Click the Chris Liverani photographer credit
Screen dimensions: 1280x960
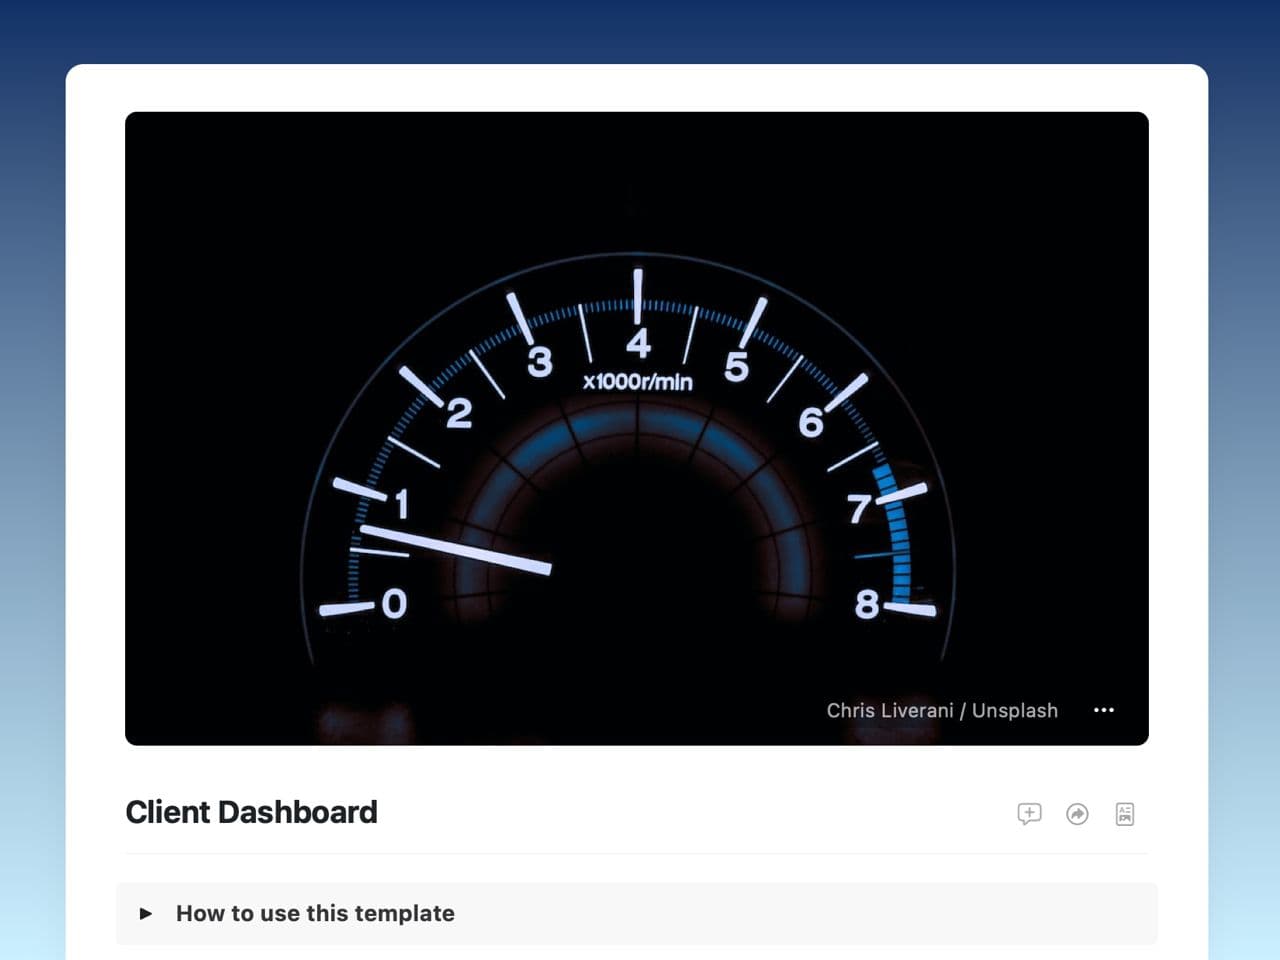(x=889, y=710)
